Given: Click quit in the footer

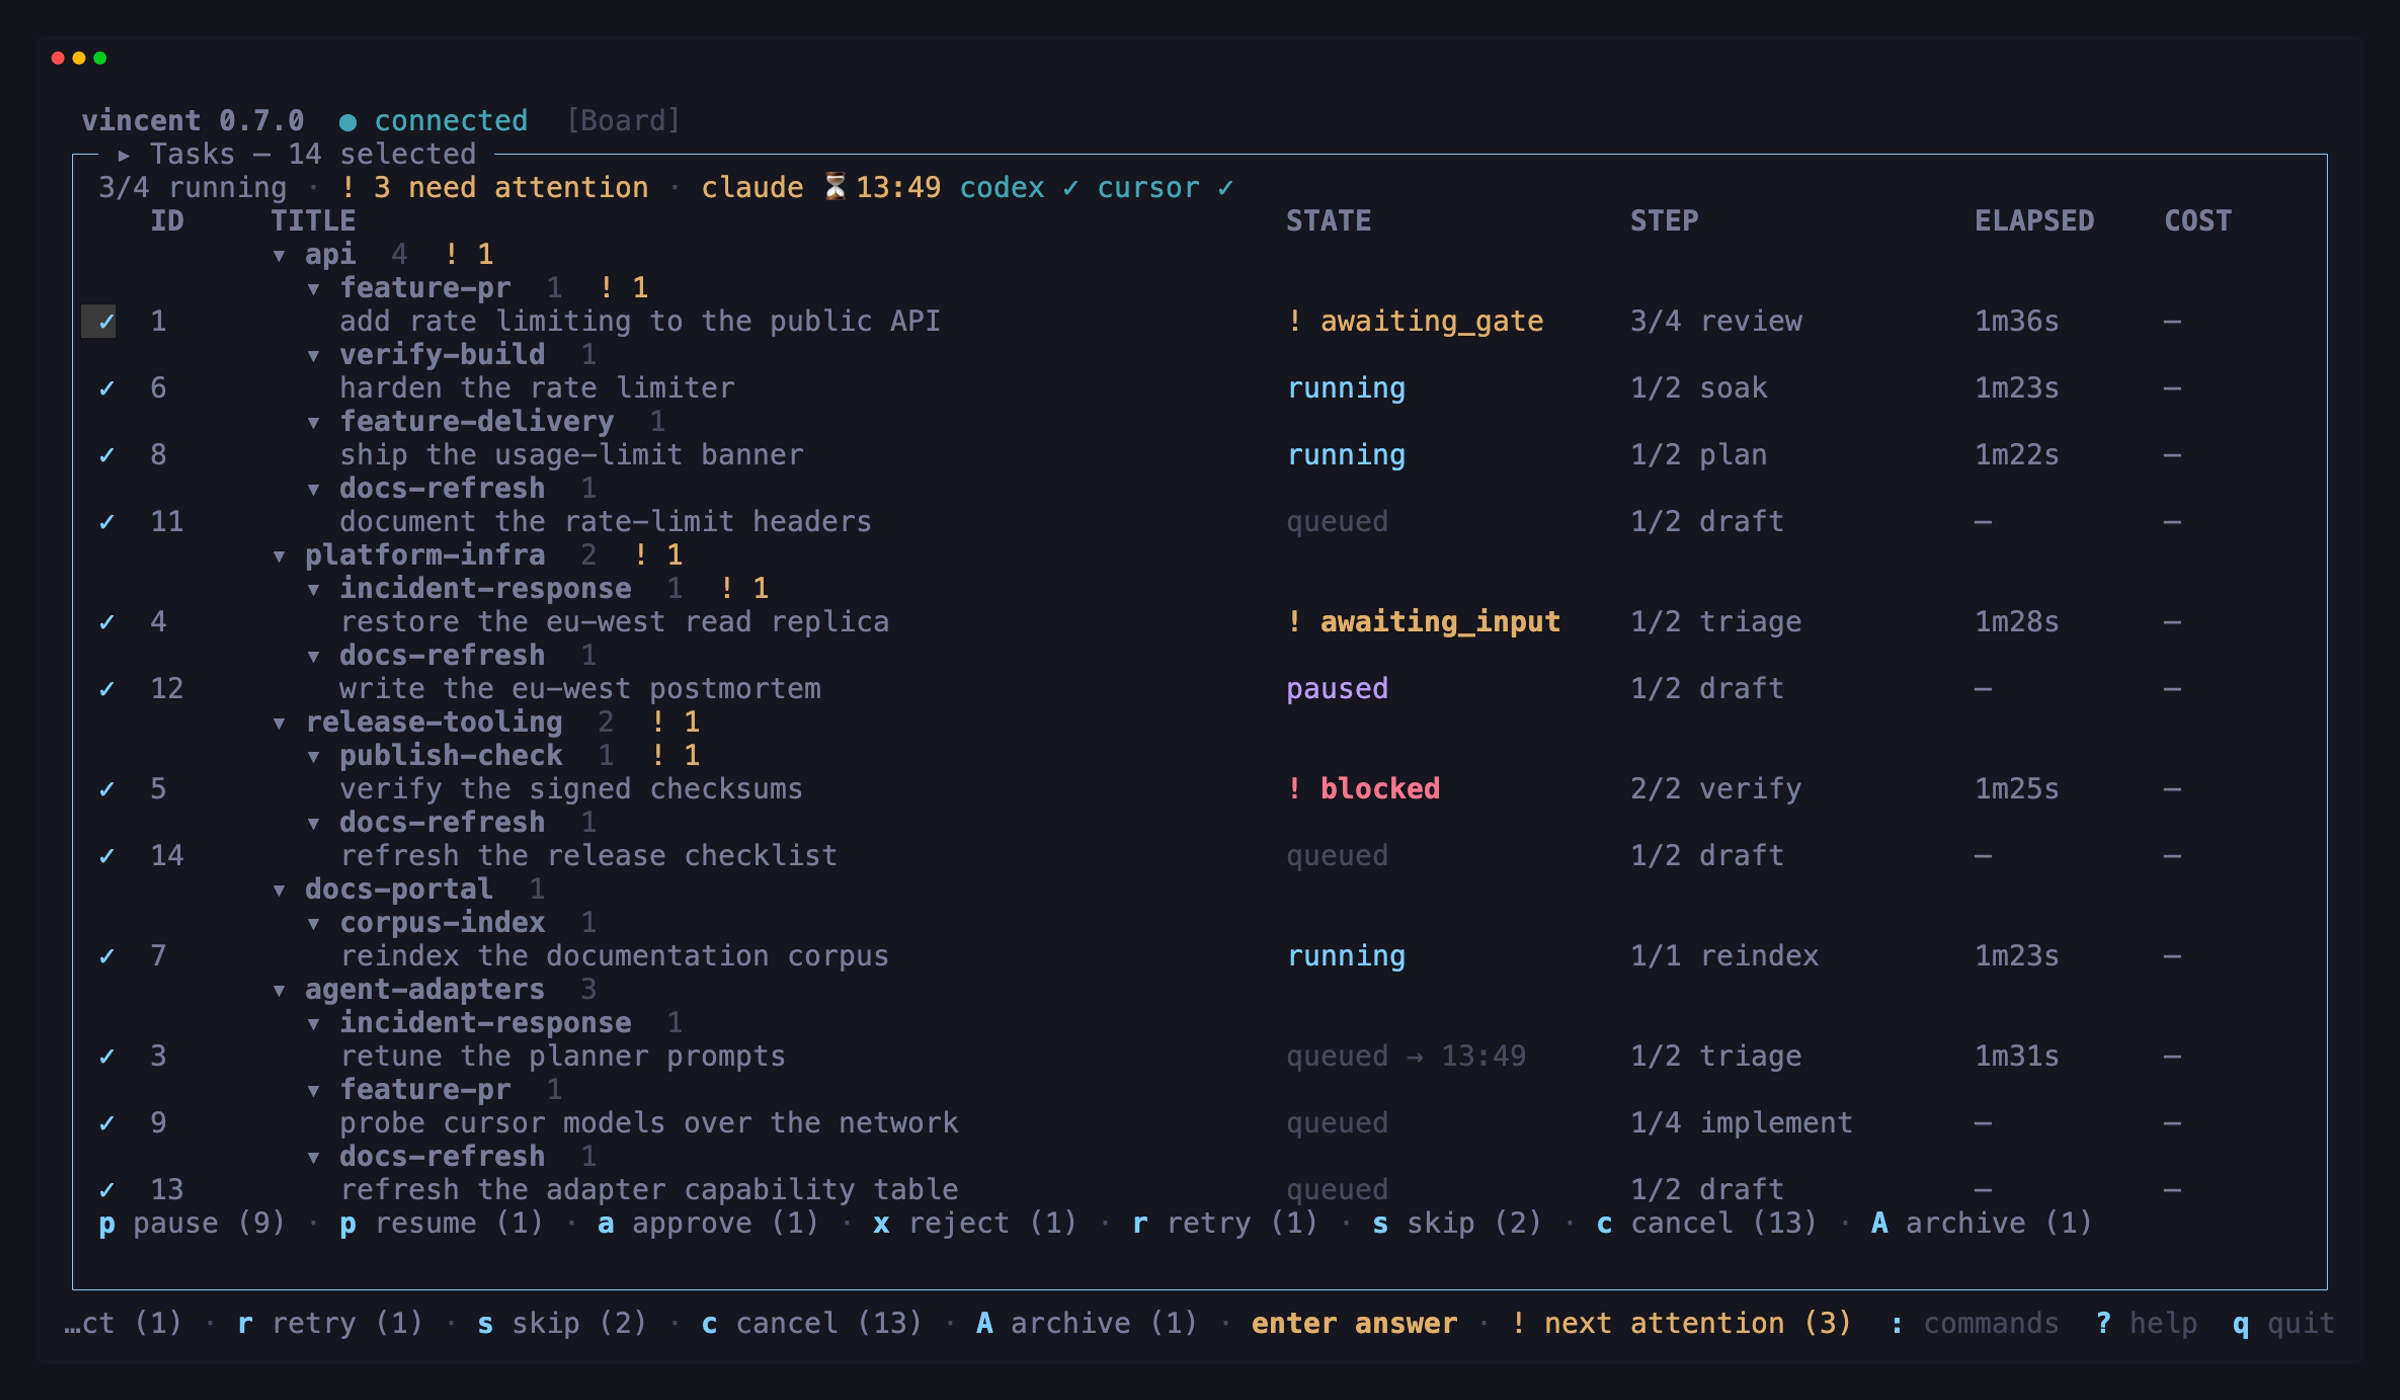Looking at the screenshot, I should pos(2283,1323).
